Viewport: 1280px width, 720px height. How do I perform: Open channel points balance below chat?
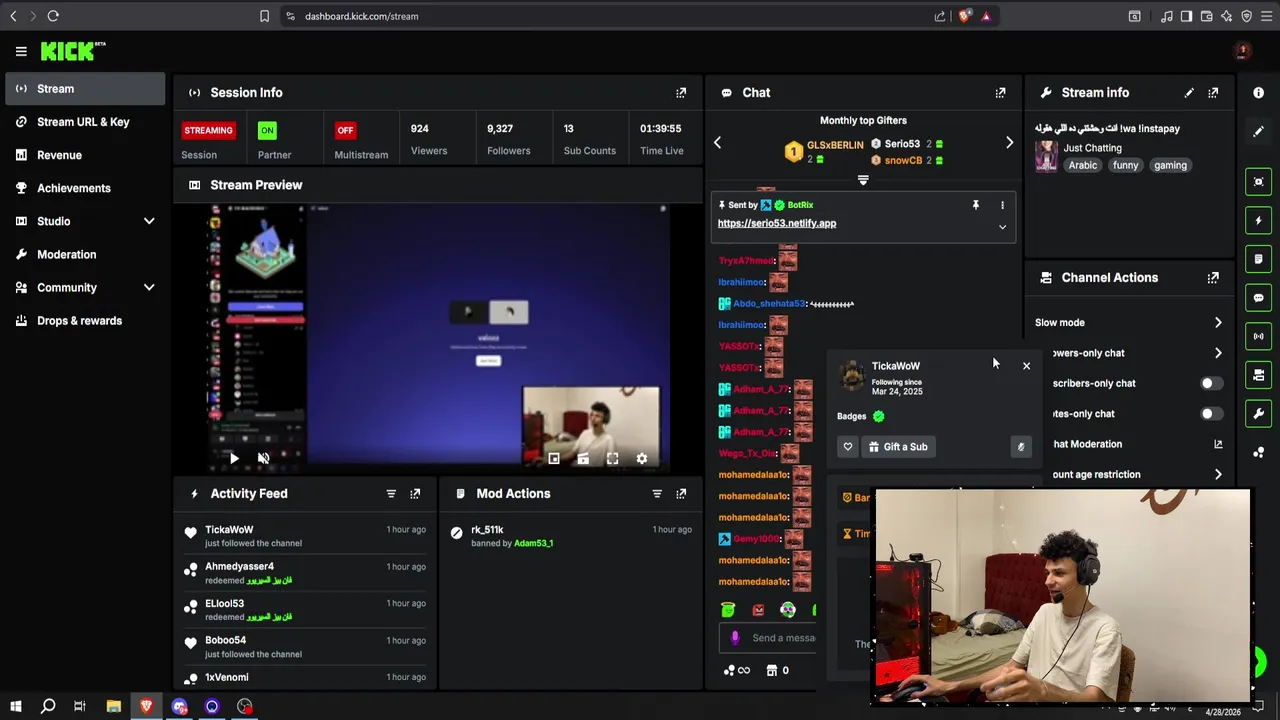pos(737,671)
